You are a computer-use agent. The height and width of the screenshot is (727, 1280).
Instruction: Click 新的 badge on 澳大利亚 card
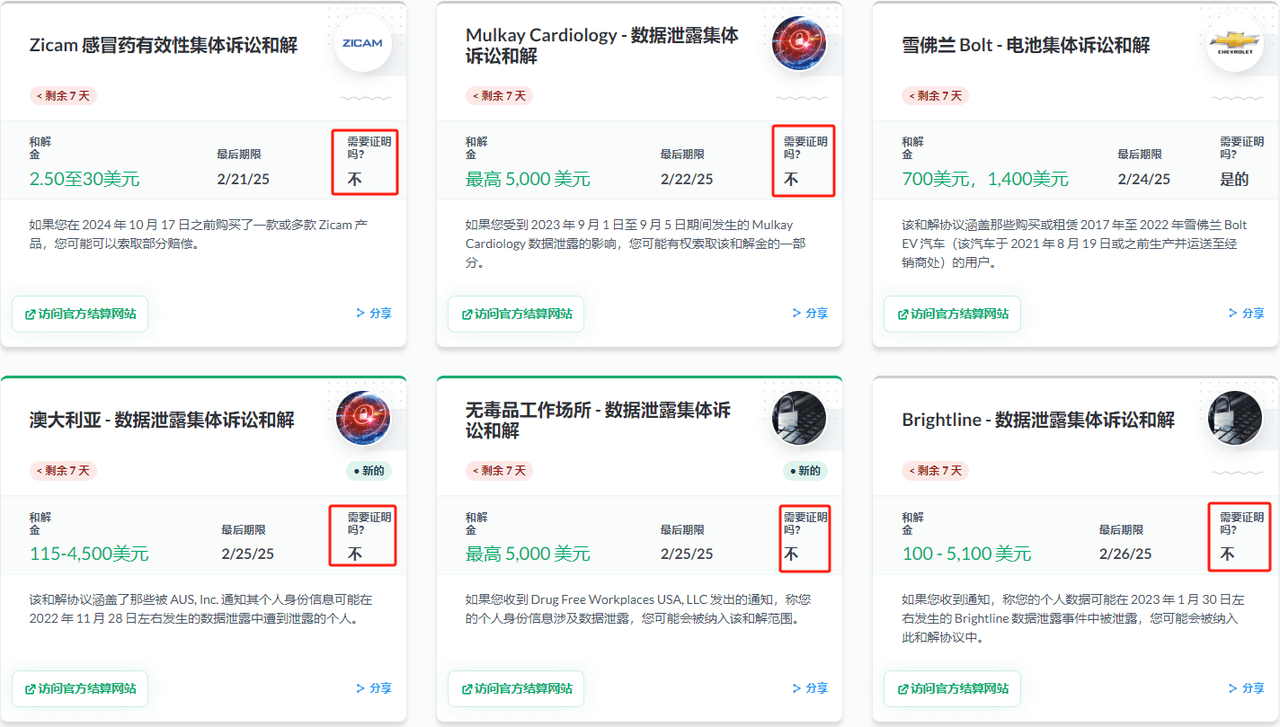tap(368, 471)
